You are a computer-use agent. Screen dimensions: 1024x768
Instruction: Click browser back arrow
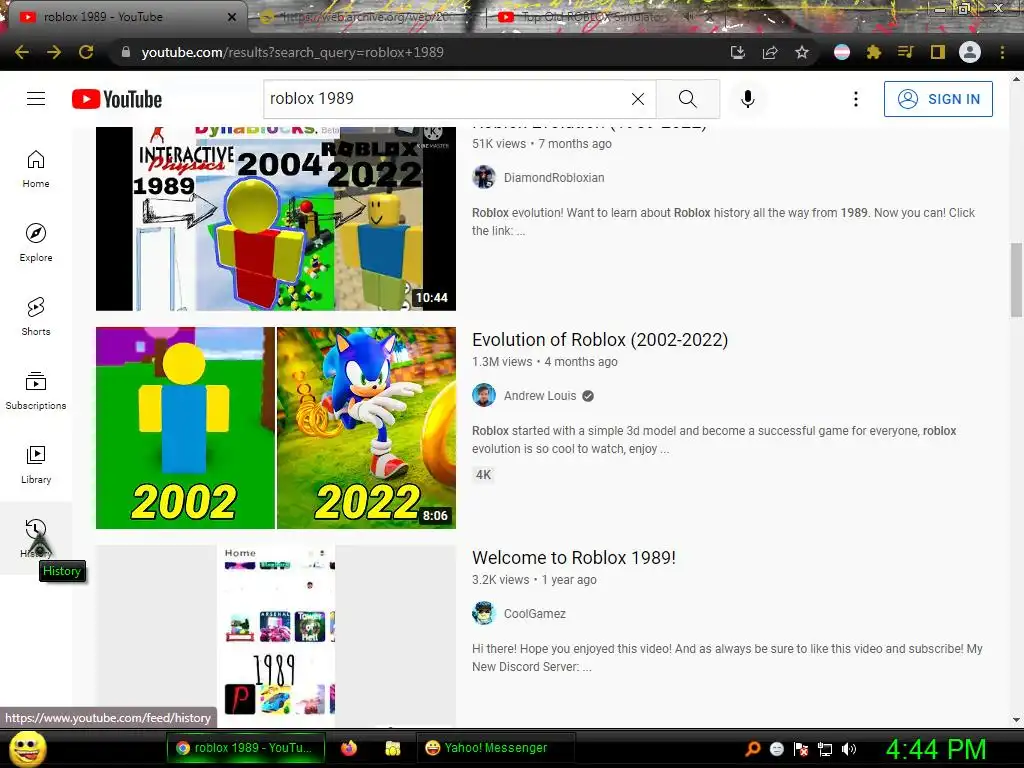[x=22, y=52]
